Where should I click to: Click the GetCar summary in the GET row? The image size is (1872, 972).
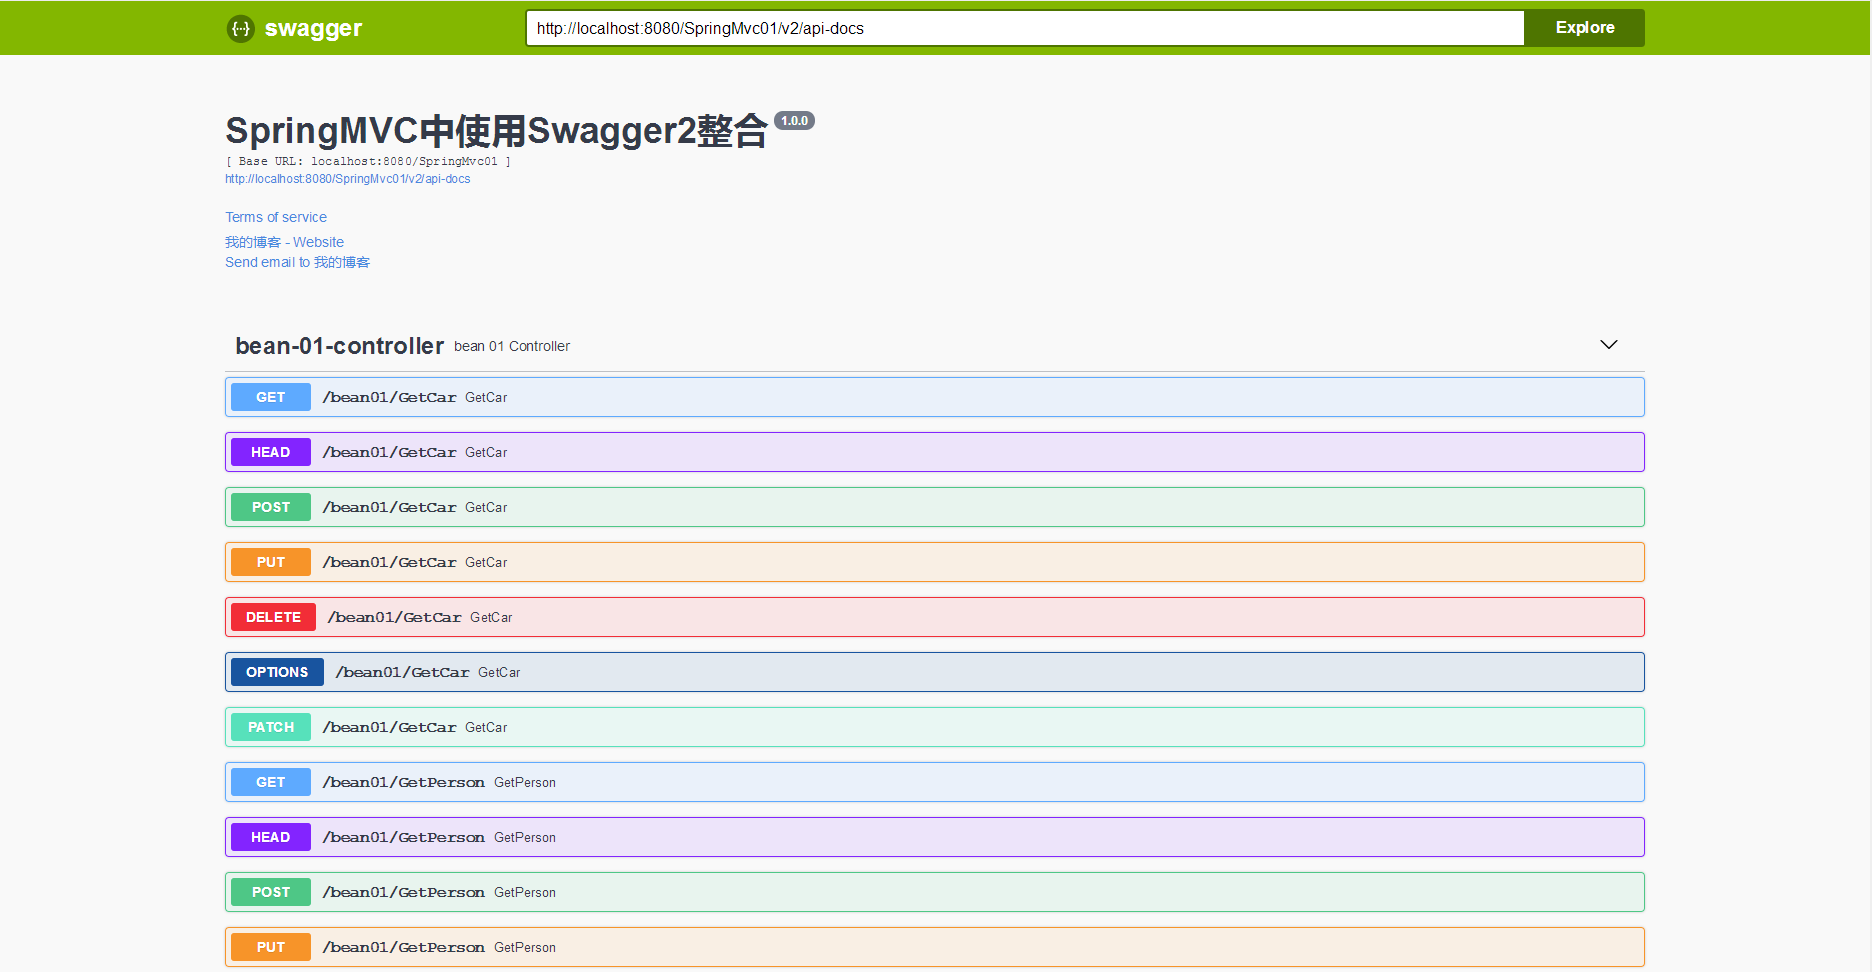pyautogui.click(x=486, y=397)
